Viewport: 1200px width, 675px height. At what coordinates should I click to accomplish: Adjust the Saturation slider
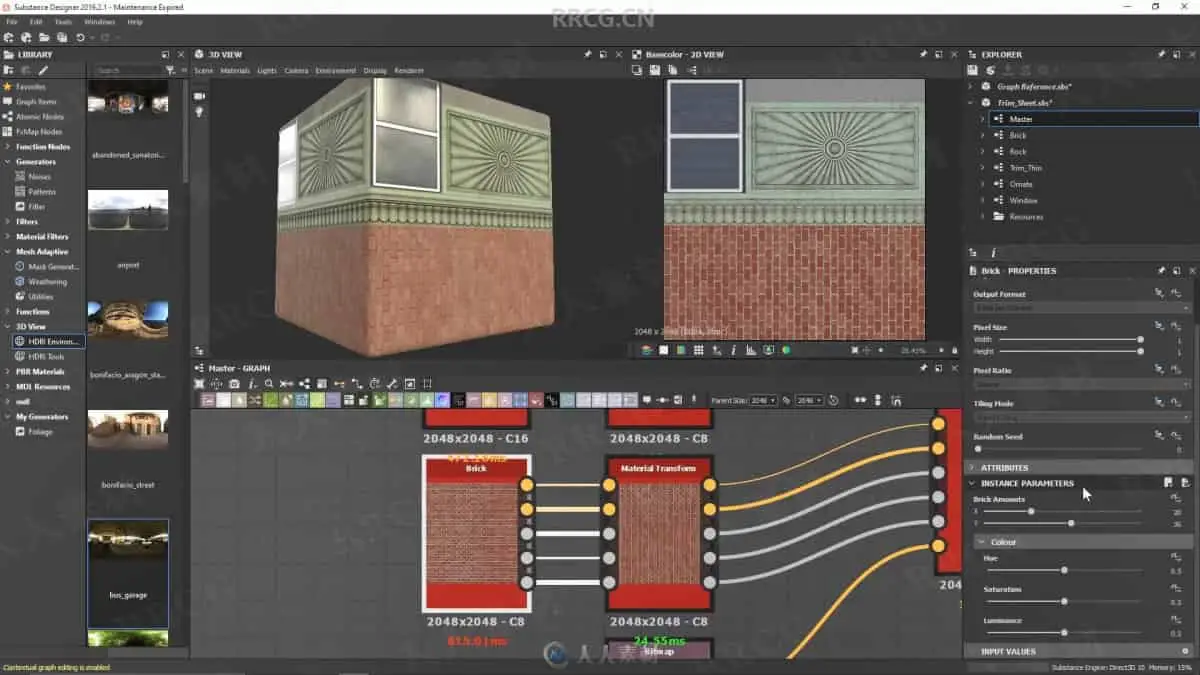point(1063,602)
